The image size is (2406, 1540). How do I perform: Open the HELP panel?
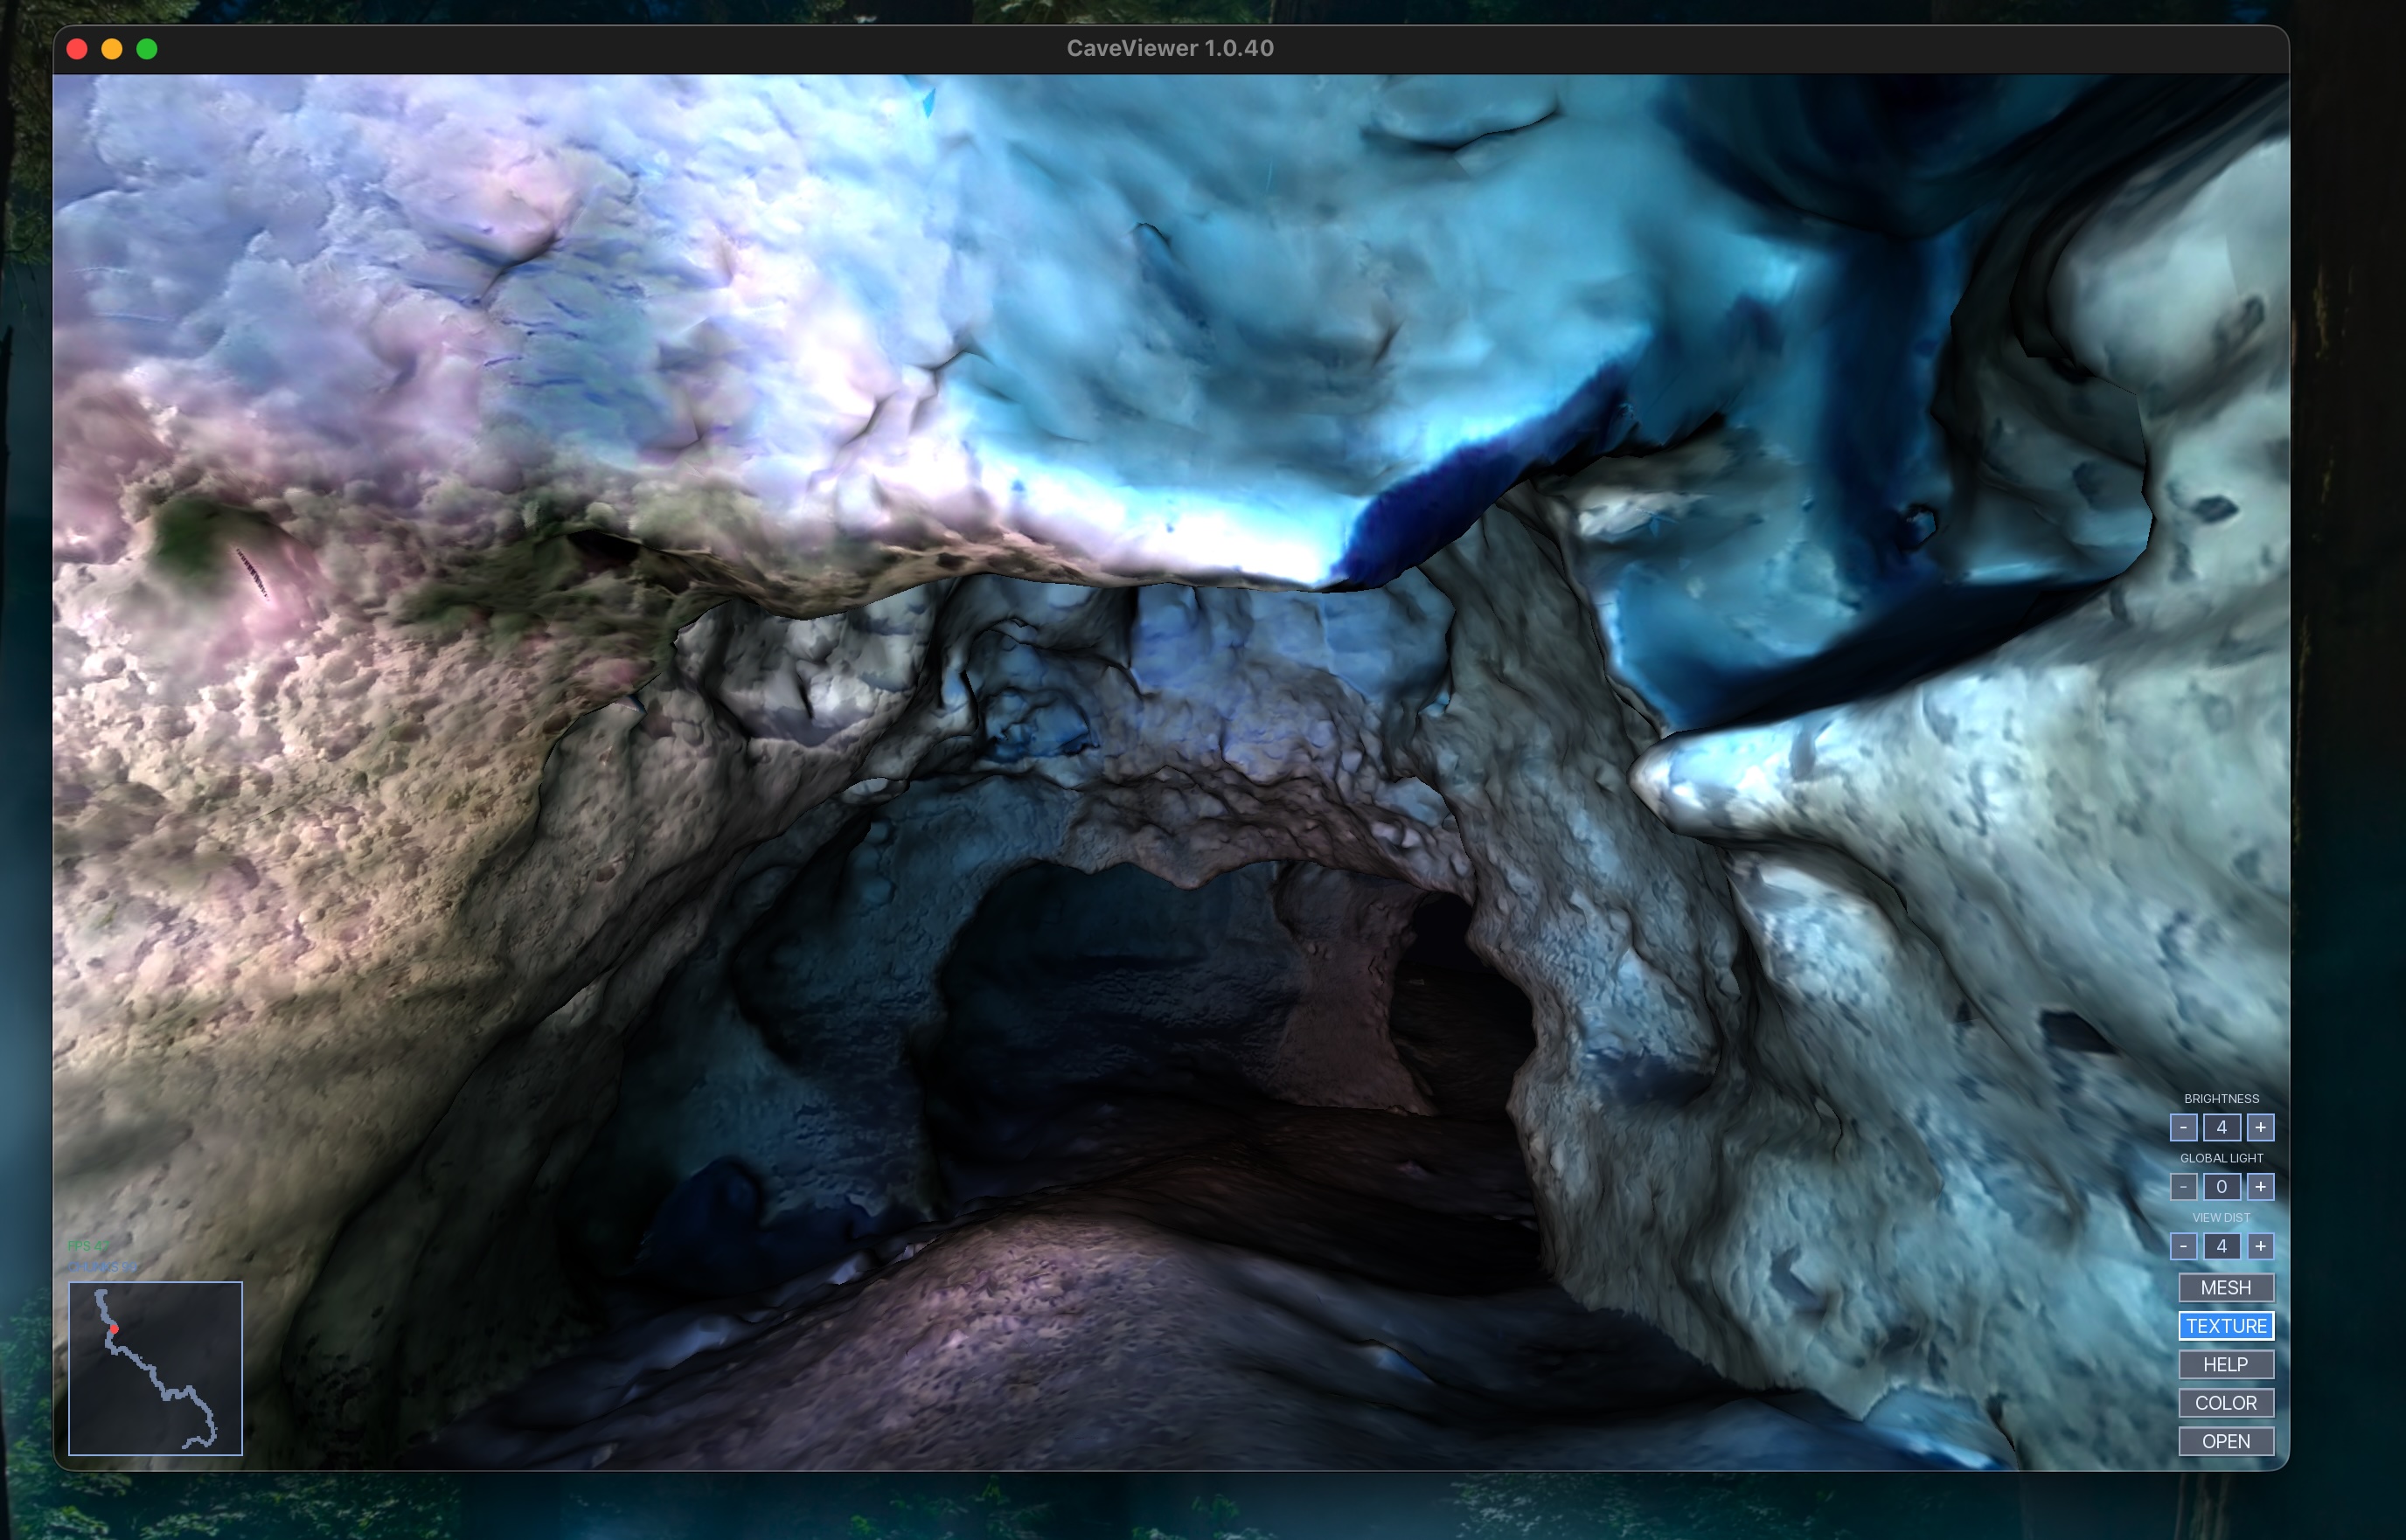click(2226, 1364)
